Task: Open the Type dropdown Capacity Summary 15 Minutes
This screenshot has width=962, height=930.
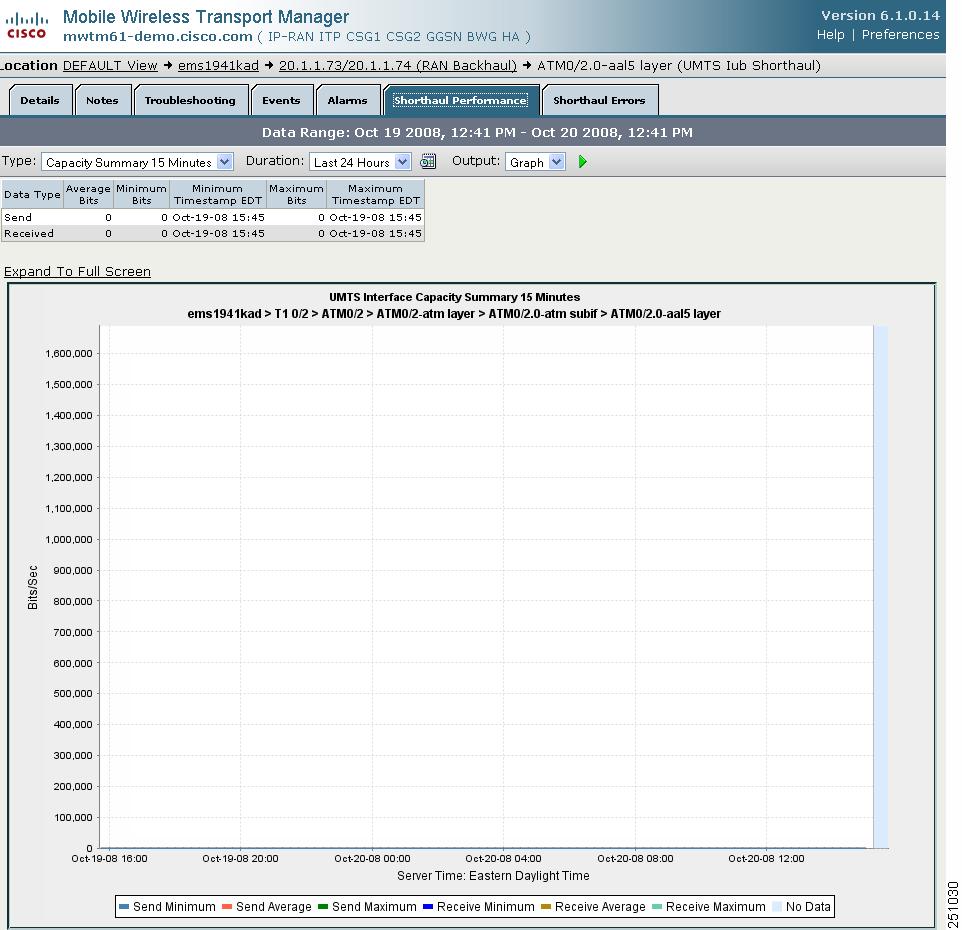Action: tap(137, 162)
